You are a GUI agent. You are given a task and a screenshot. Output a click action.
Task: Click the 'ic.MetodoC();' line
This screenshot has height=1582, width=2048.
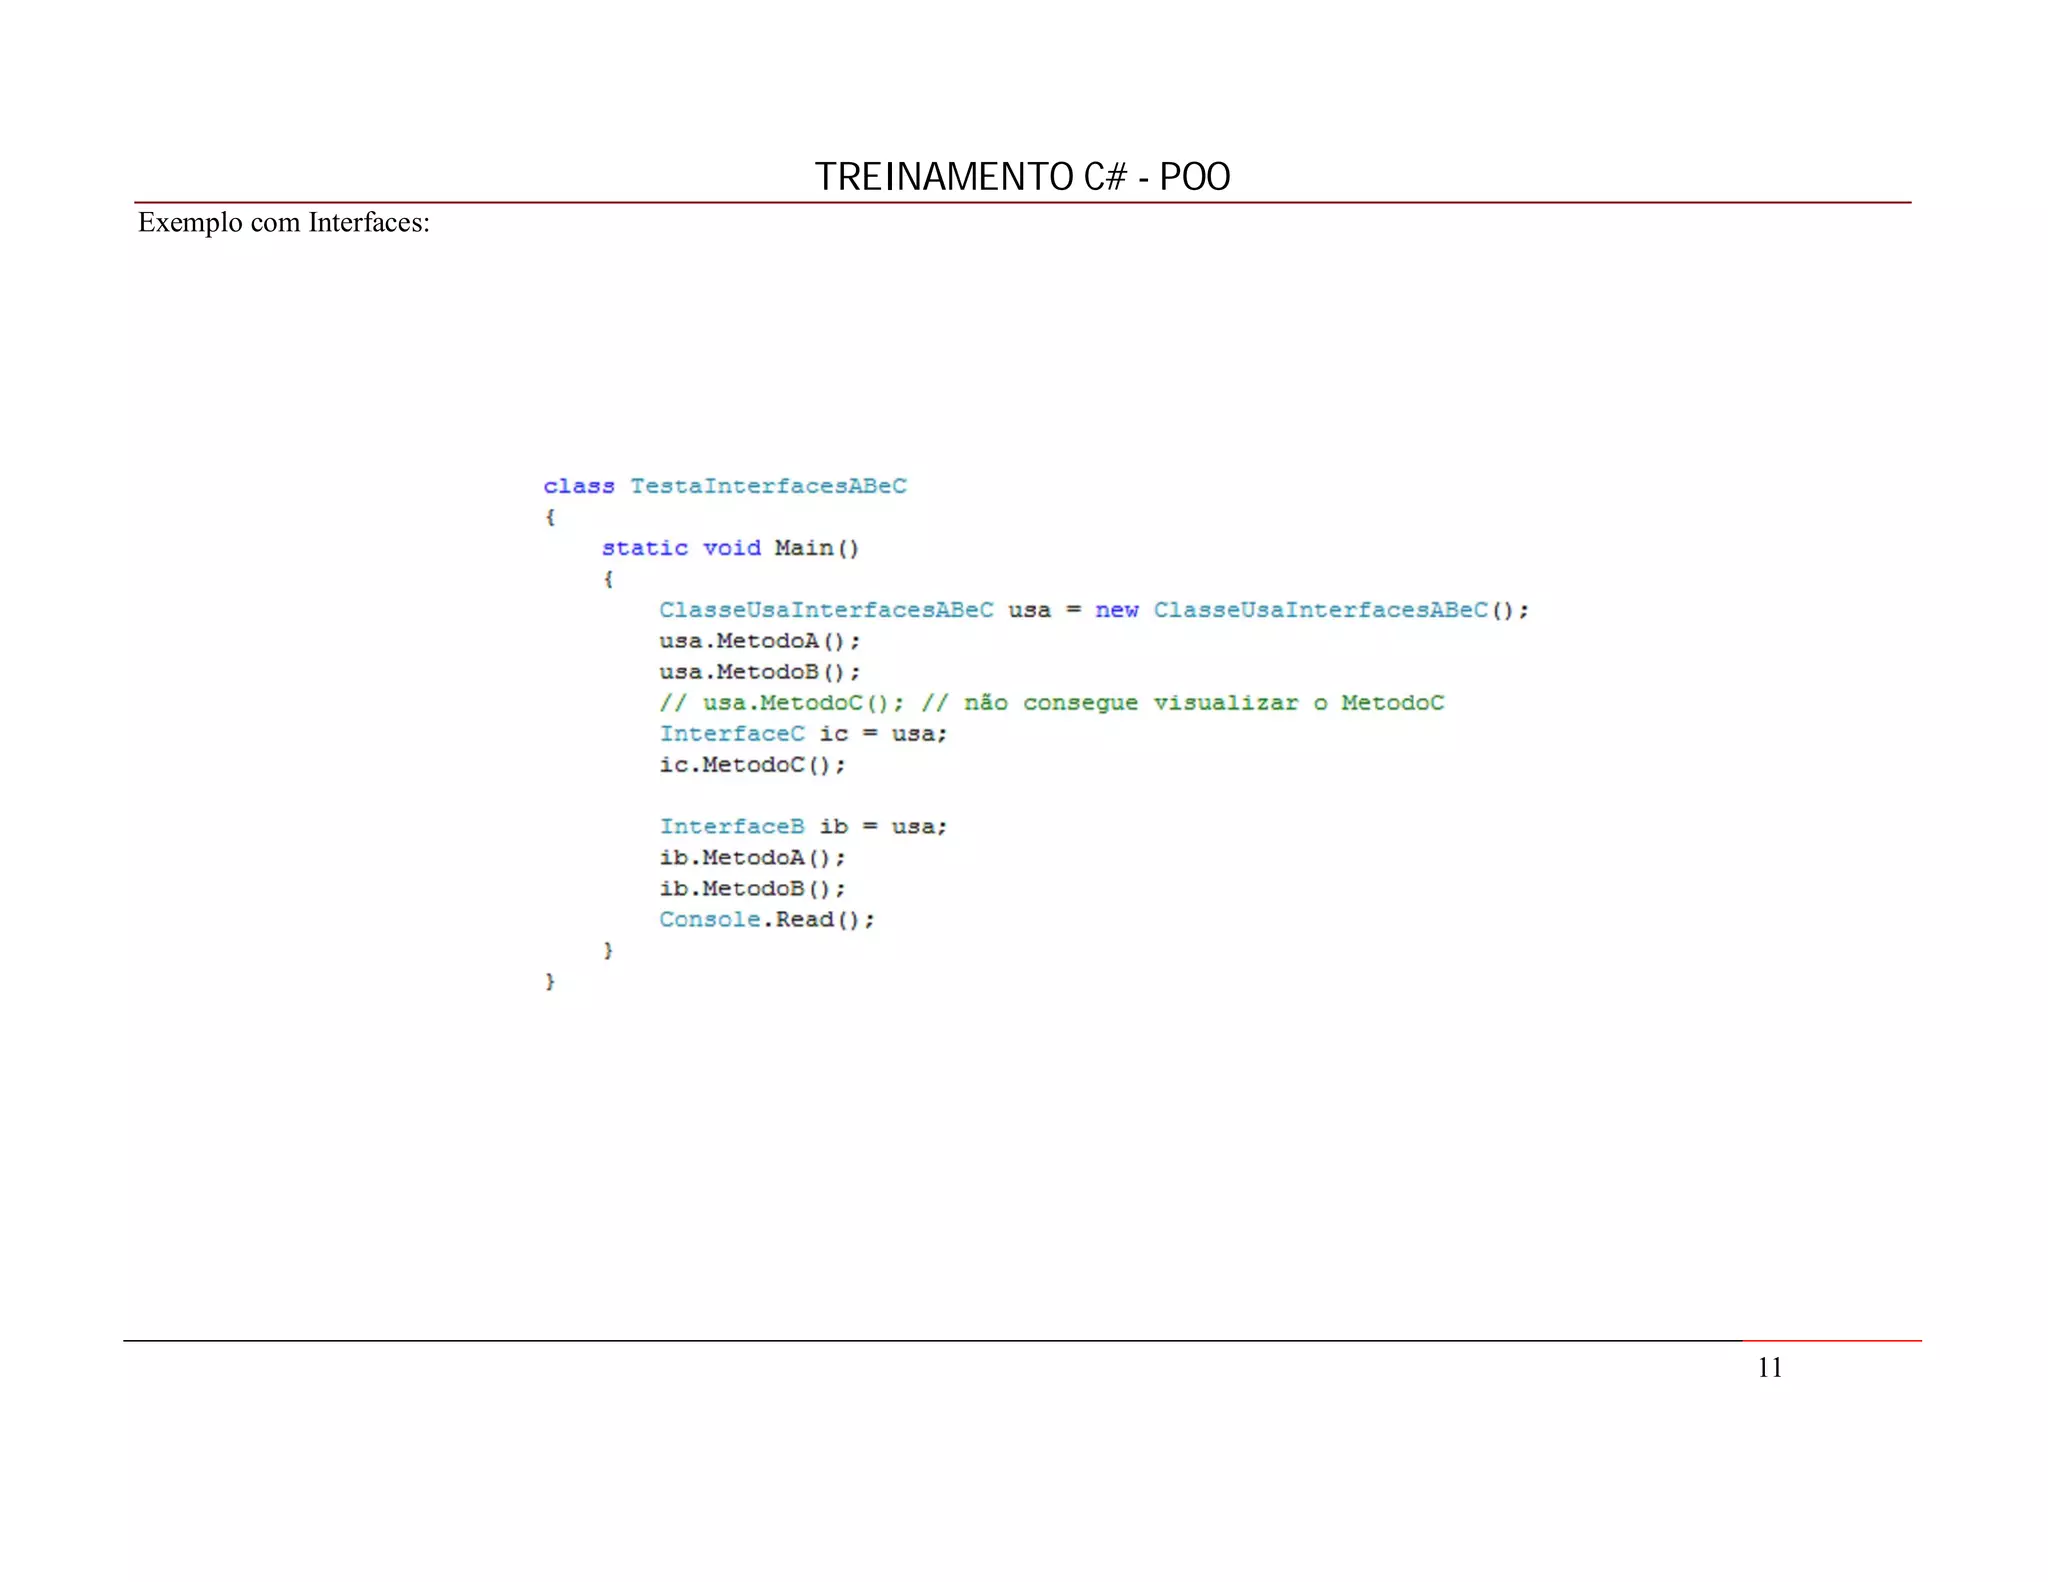[752, 765]
